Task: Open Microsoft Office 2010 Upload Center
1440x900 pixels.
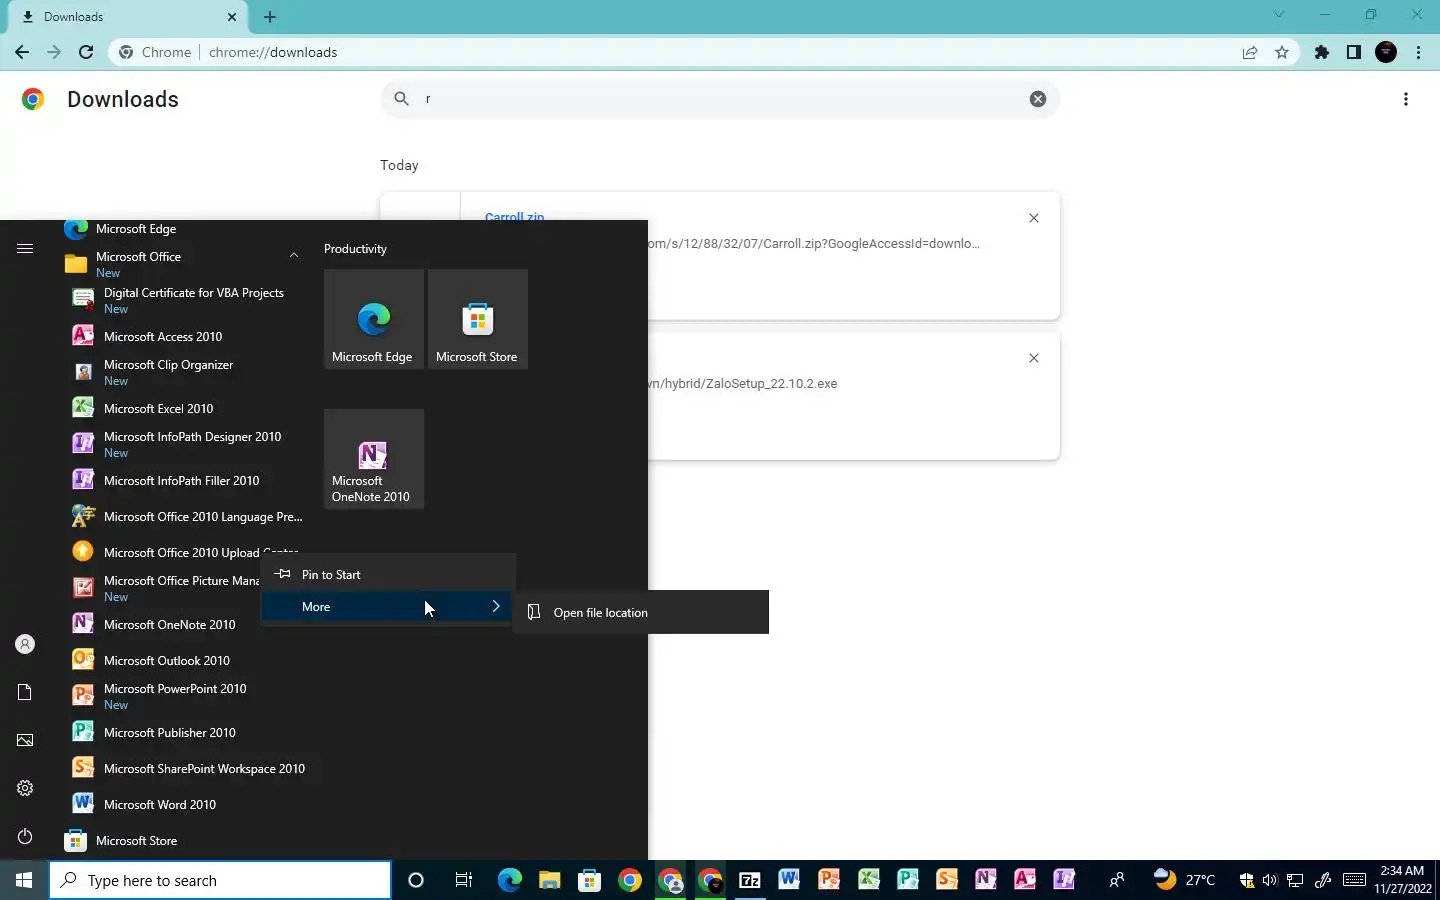Action: 185,552
